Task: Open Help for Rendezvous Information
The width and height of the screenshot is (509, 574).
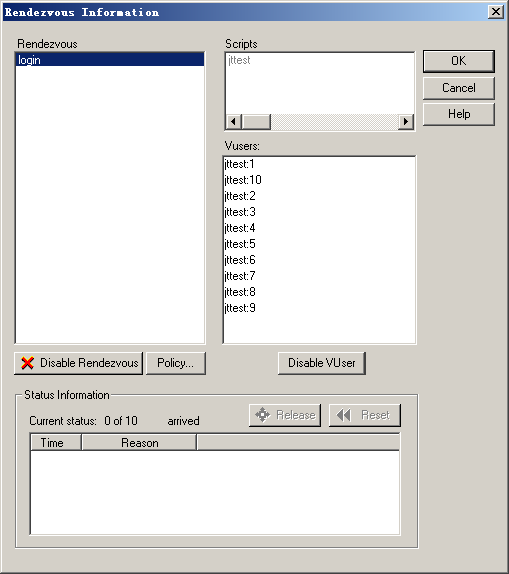Action: point(458,114)
